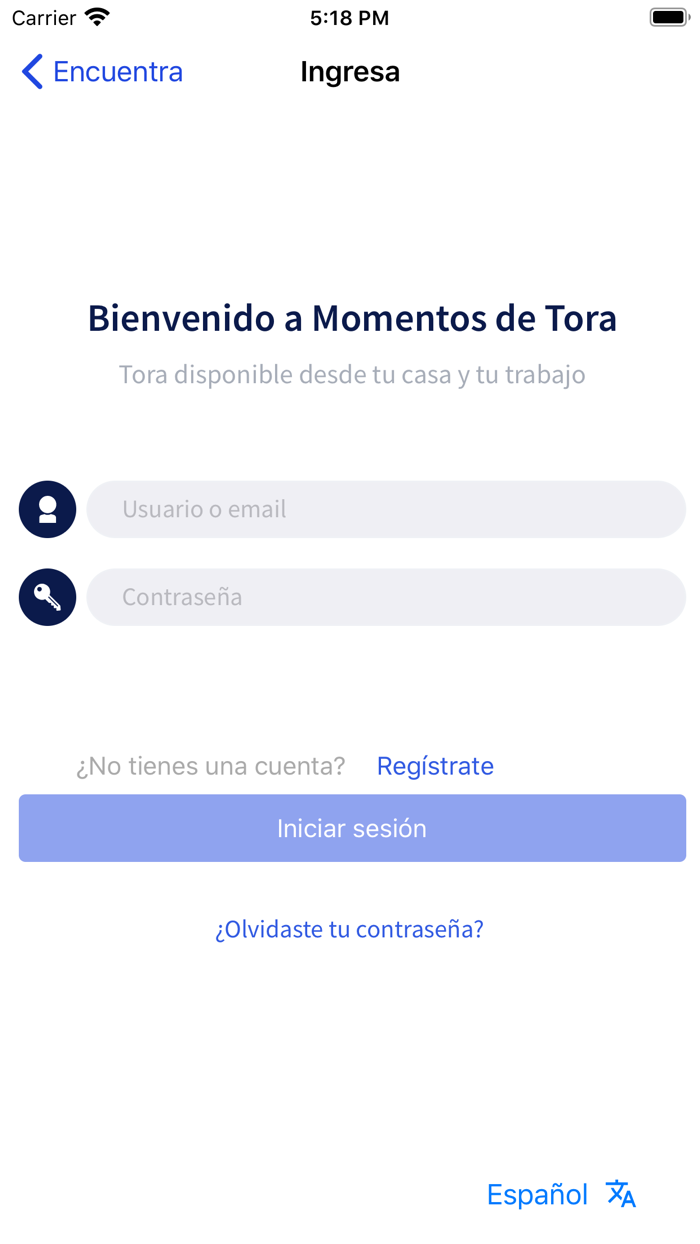Tap ¿No tienes una cuenta? text
This screenshot has width=700, height=1244.
(210, 766)
